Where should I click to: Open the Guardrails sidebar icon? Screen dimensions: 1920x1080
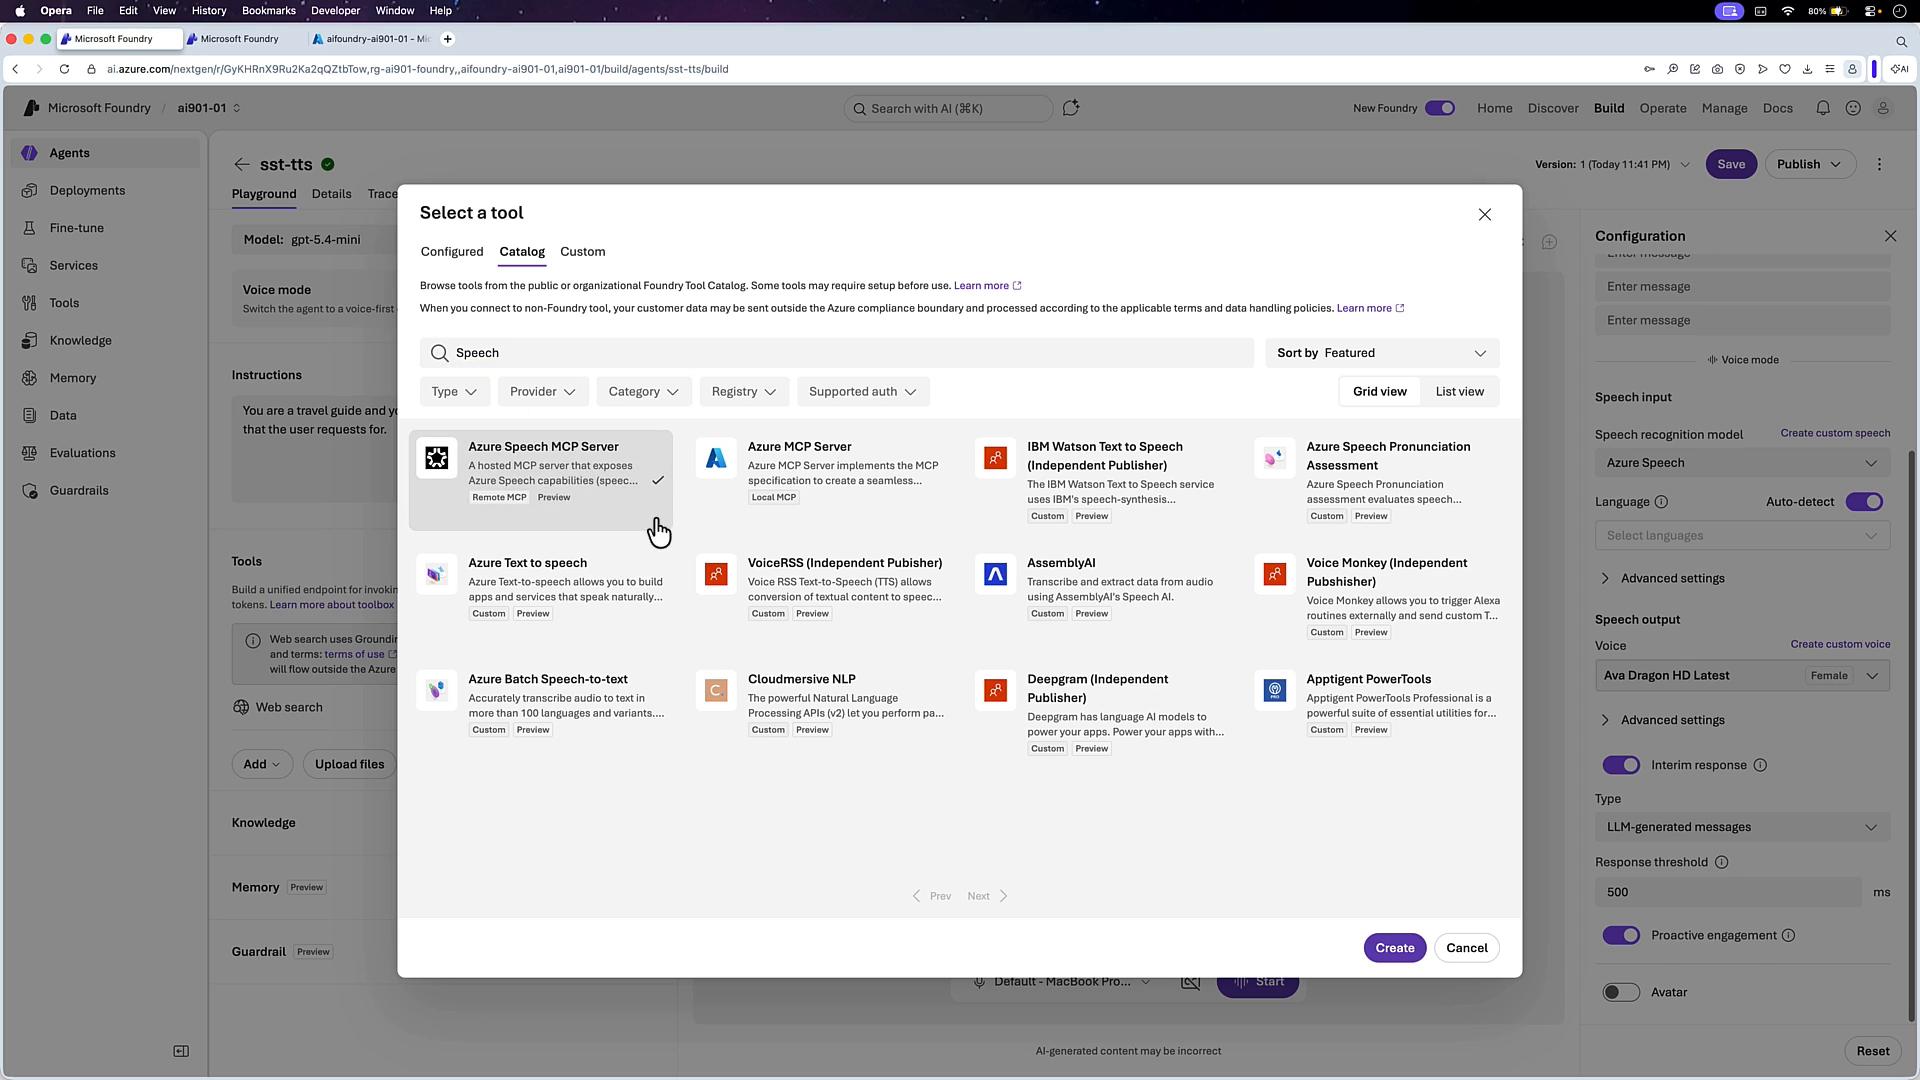[30, 491]
